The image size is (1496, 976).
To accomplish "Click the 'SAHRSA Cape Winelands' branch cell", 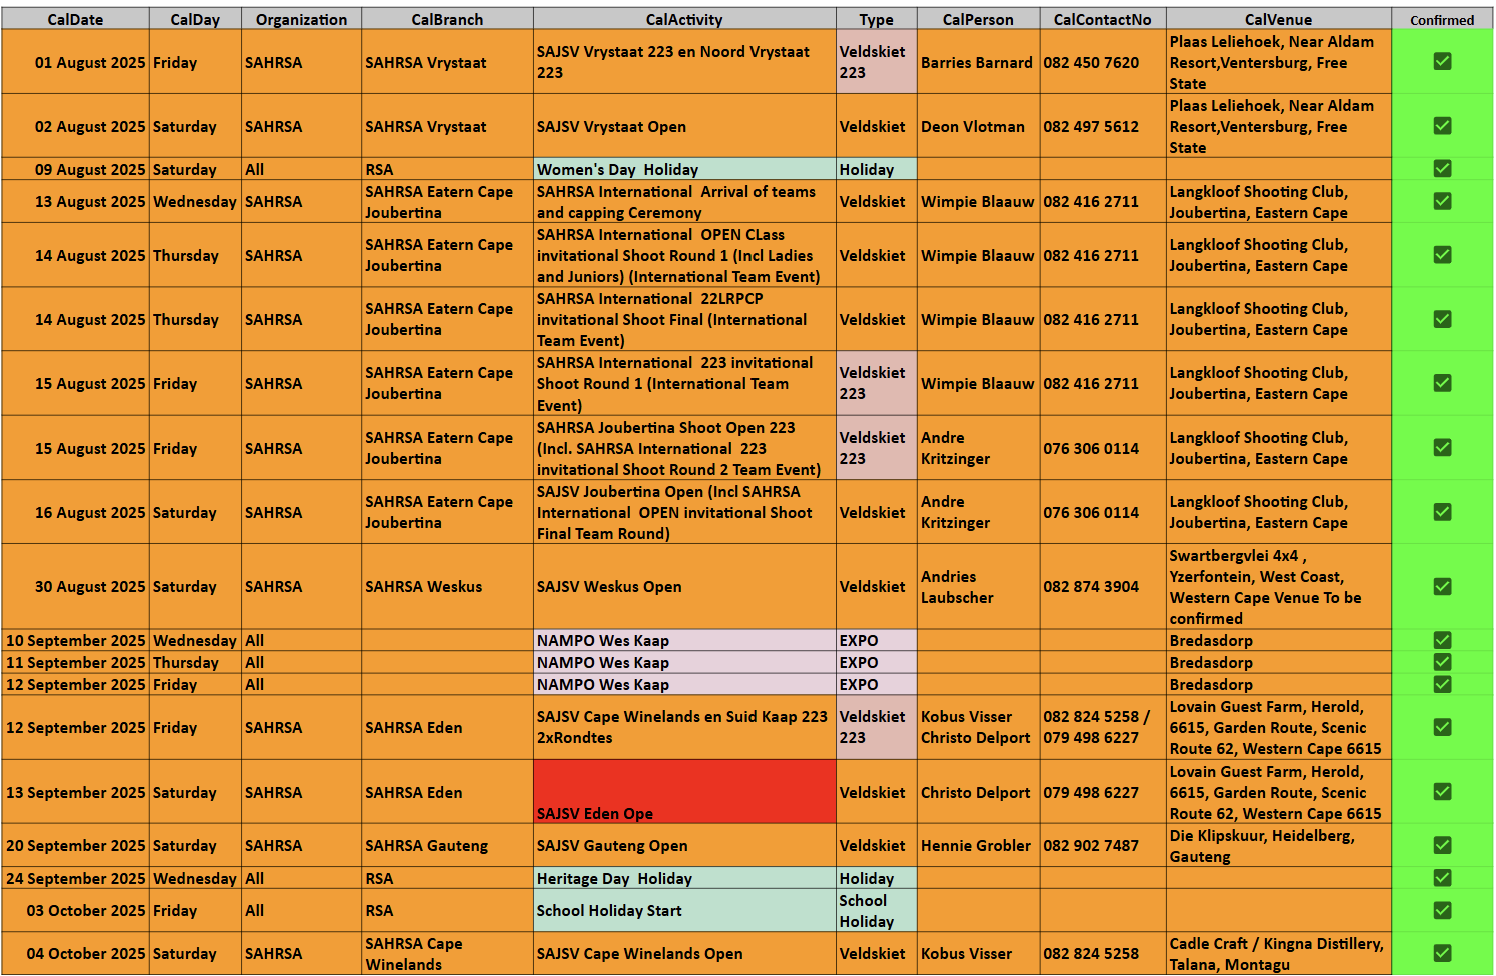I will (447, 953).
